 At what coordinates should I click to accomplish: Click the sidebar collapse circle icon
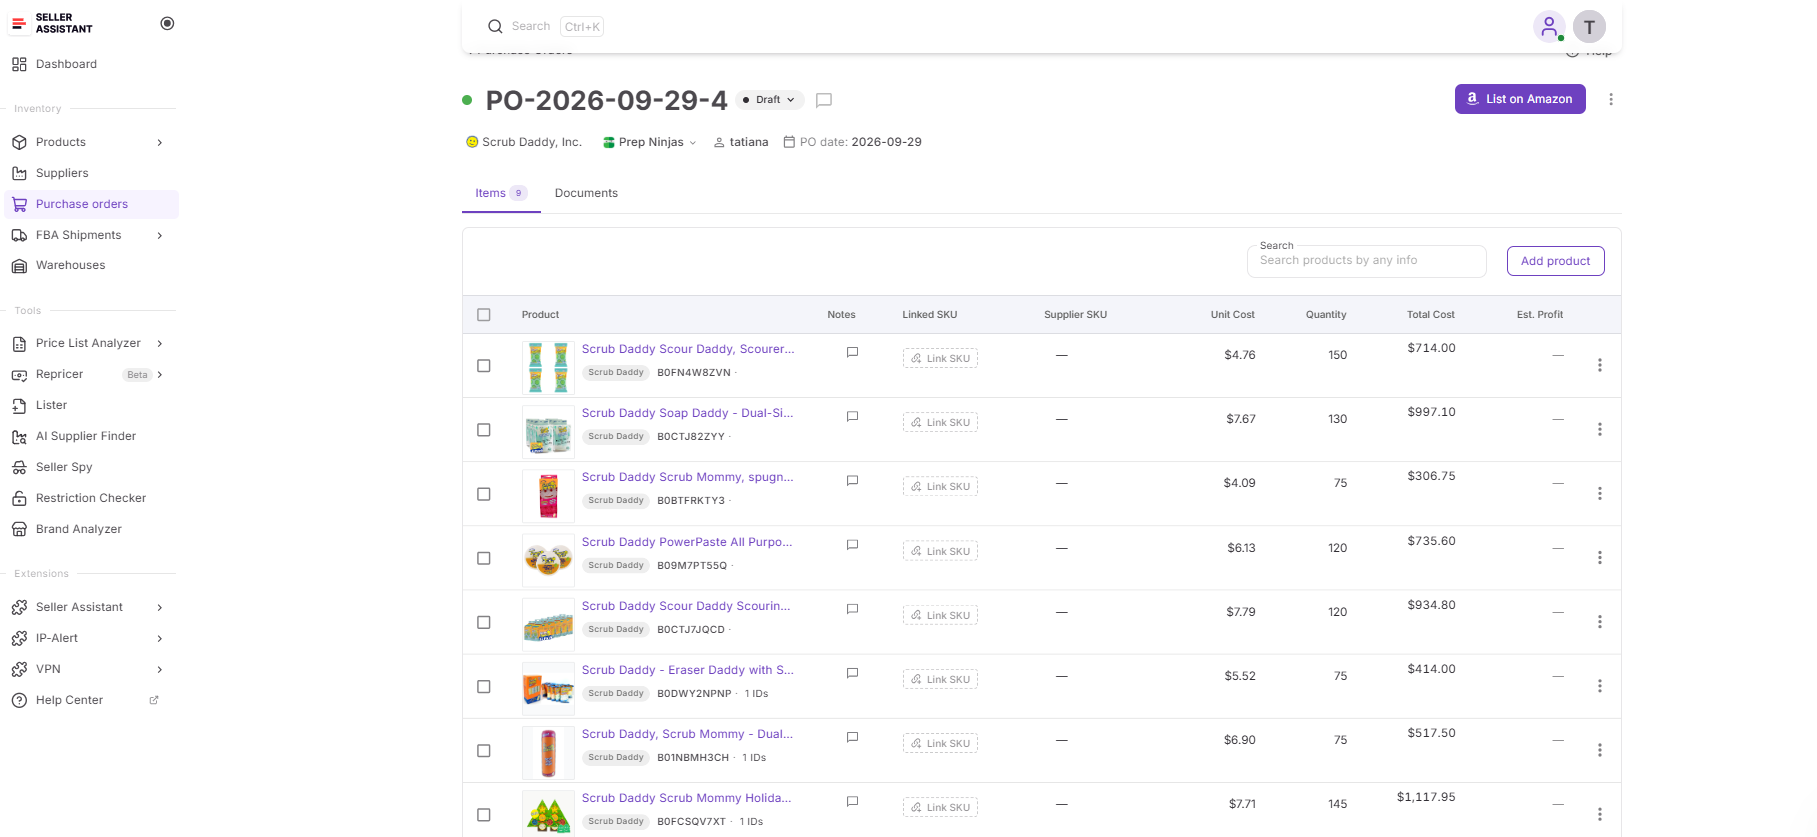[167, 23]
